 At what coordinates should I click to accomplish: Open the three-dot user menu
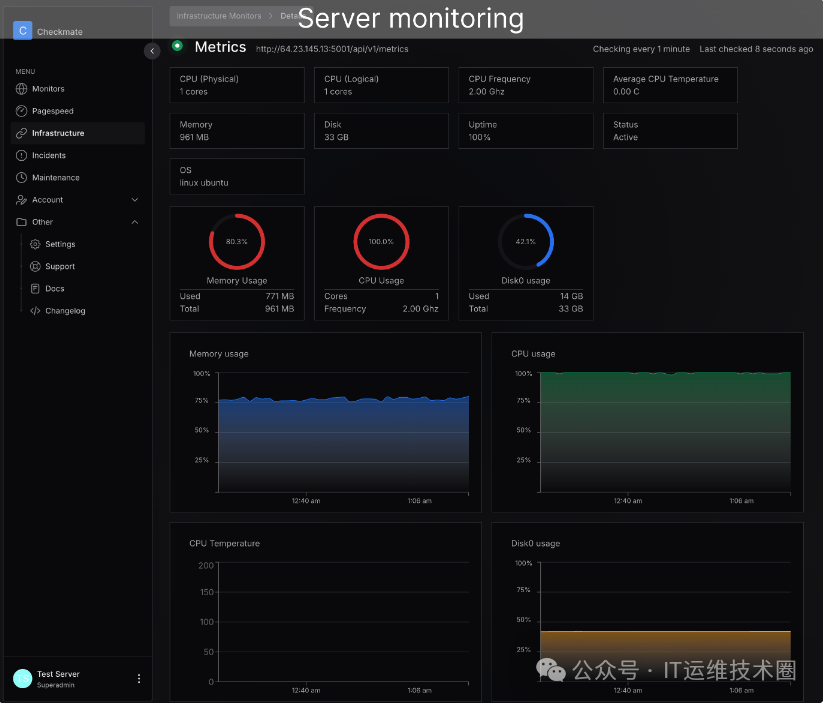pyautogui.click(x=139, y=678)
